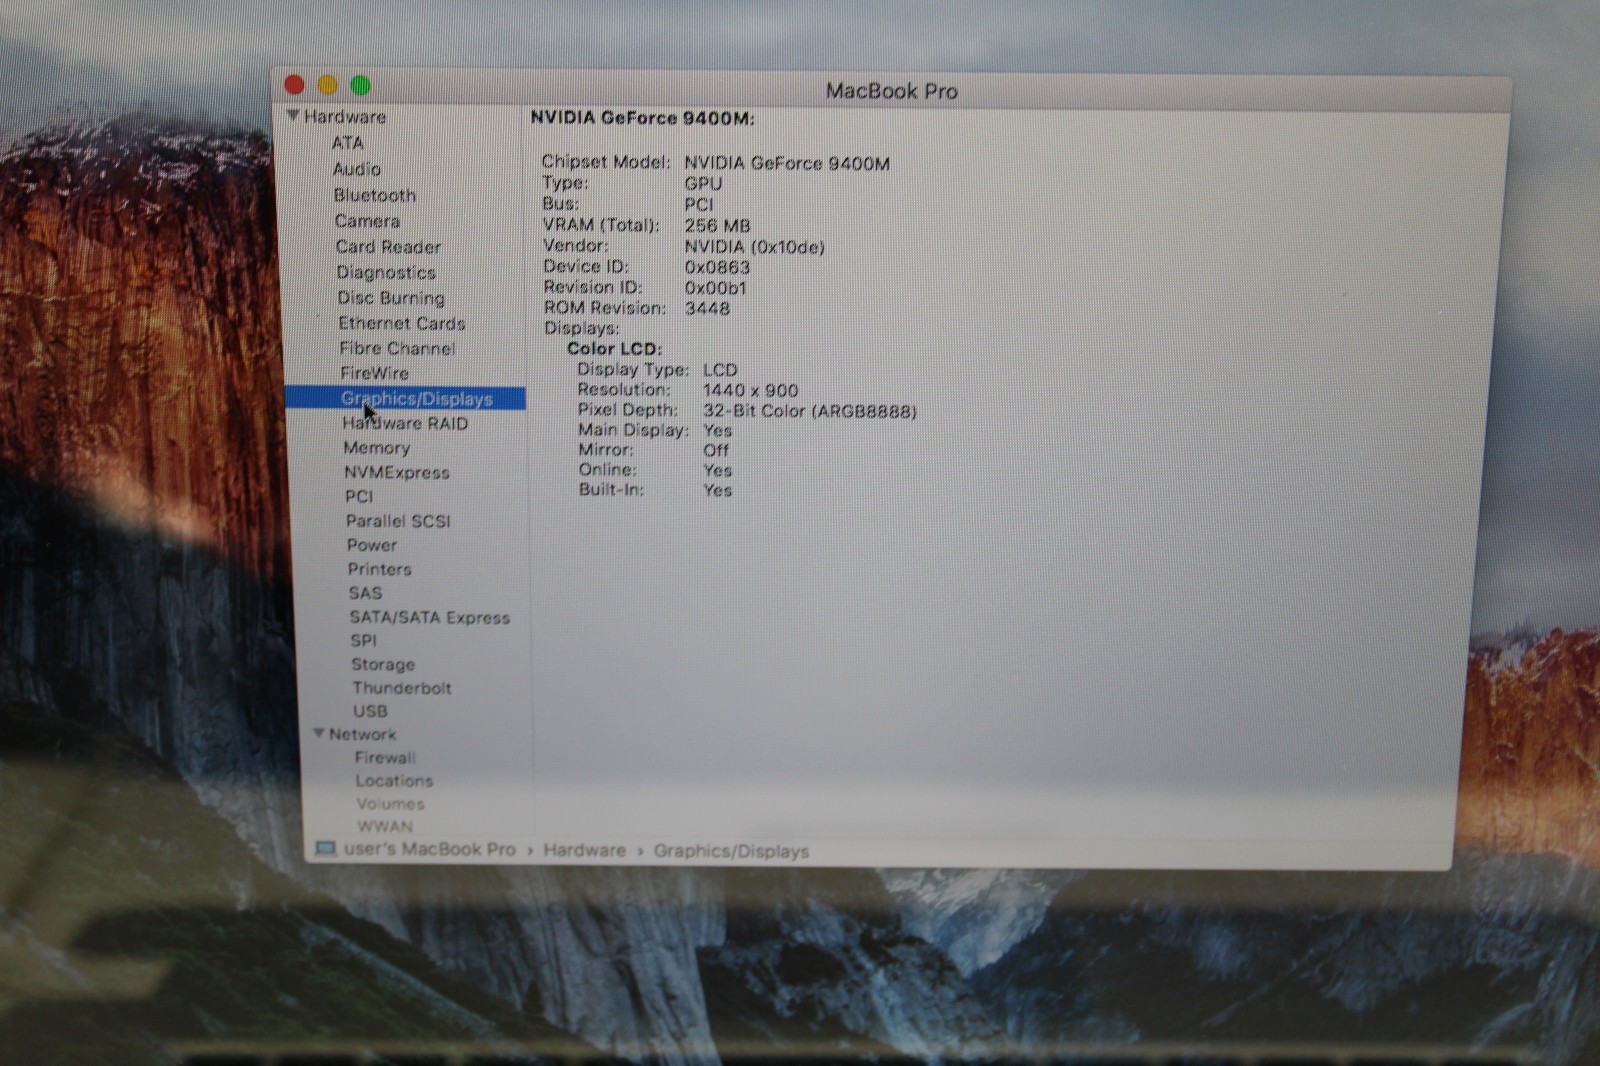Select Thunderbolt in the sidebar
The height and width of the screenshot is (1066, 1600).
402,688
